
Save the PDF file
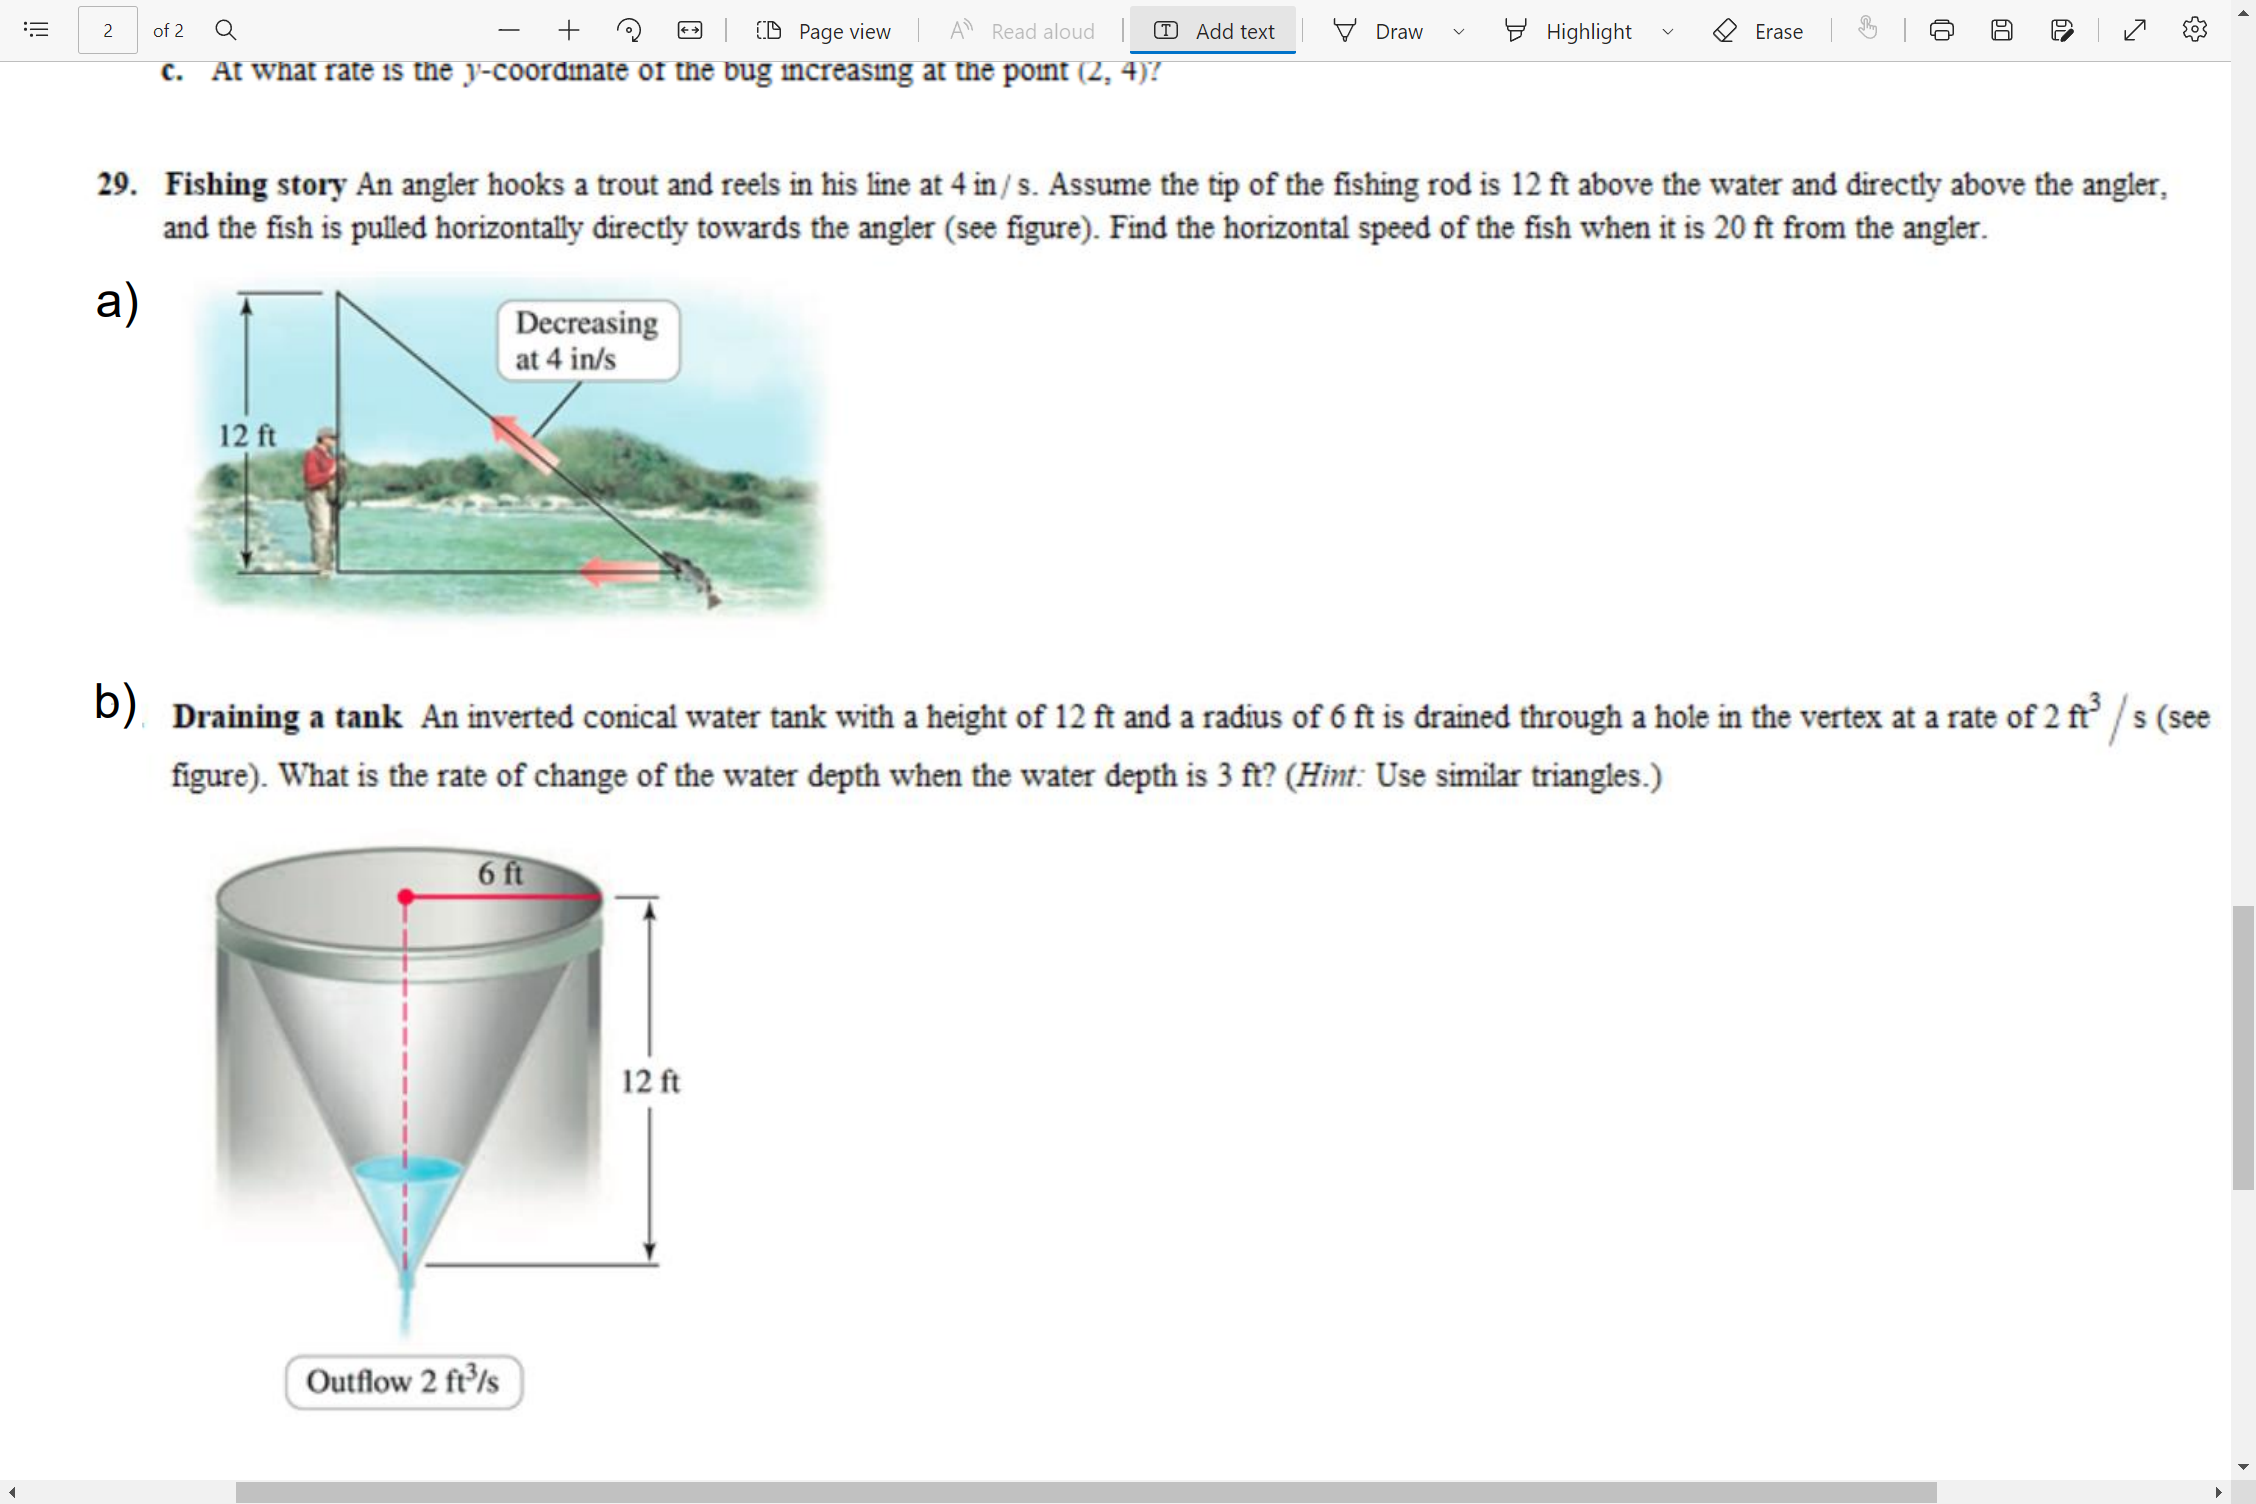(2002, 30)
